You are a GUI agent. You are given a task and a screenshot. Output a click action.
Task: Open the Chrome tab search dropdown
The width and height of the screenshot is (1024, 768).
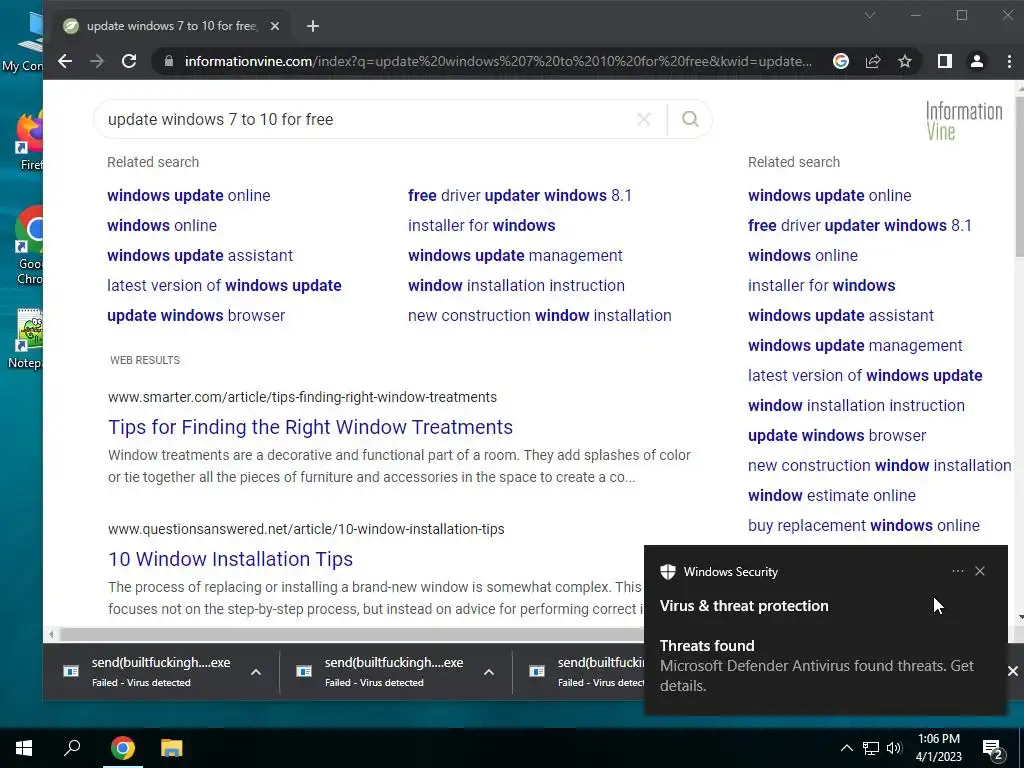pyautogui.click(x=869, y=16)
